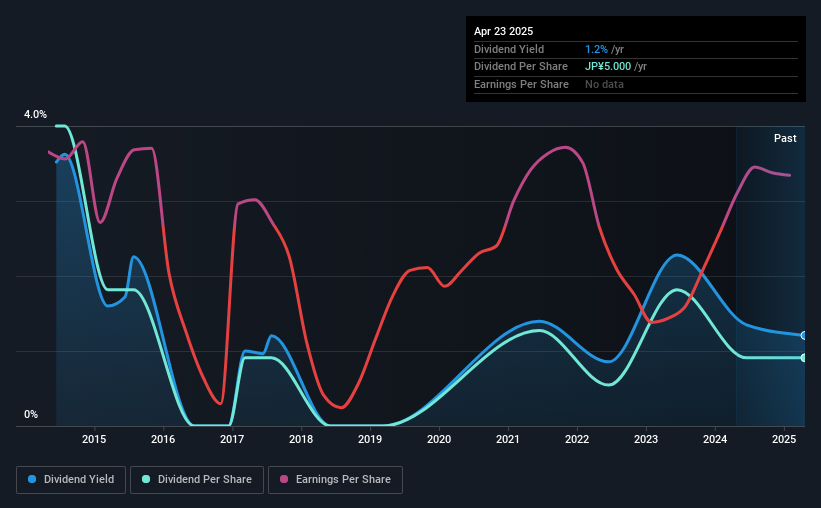Click the blue Dividend Yield legend dot
This screenshot has width=821, height=508.
pyautogui.click(x=32, y=479)
